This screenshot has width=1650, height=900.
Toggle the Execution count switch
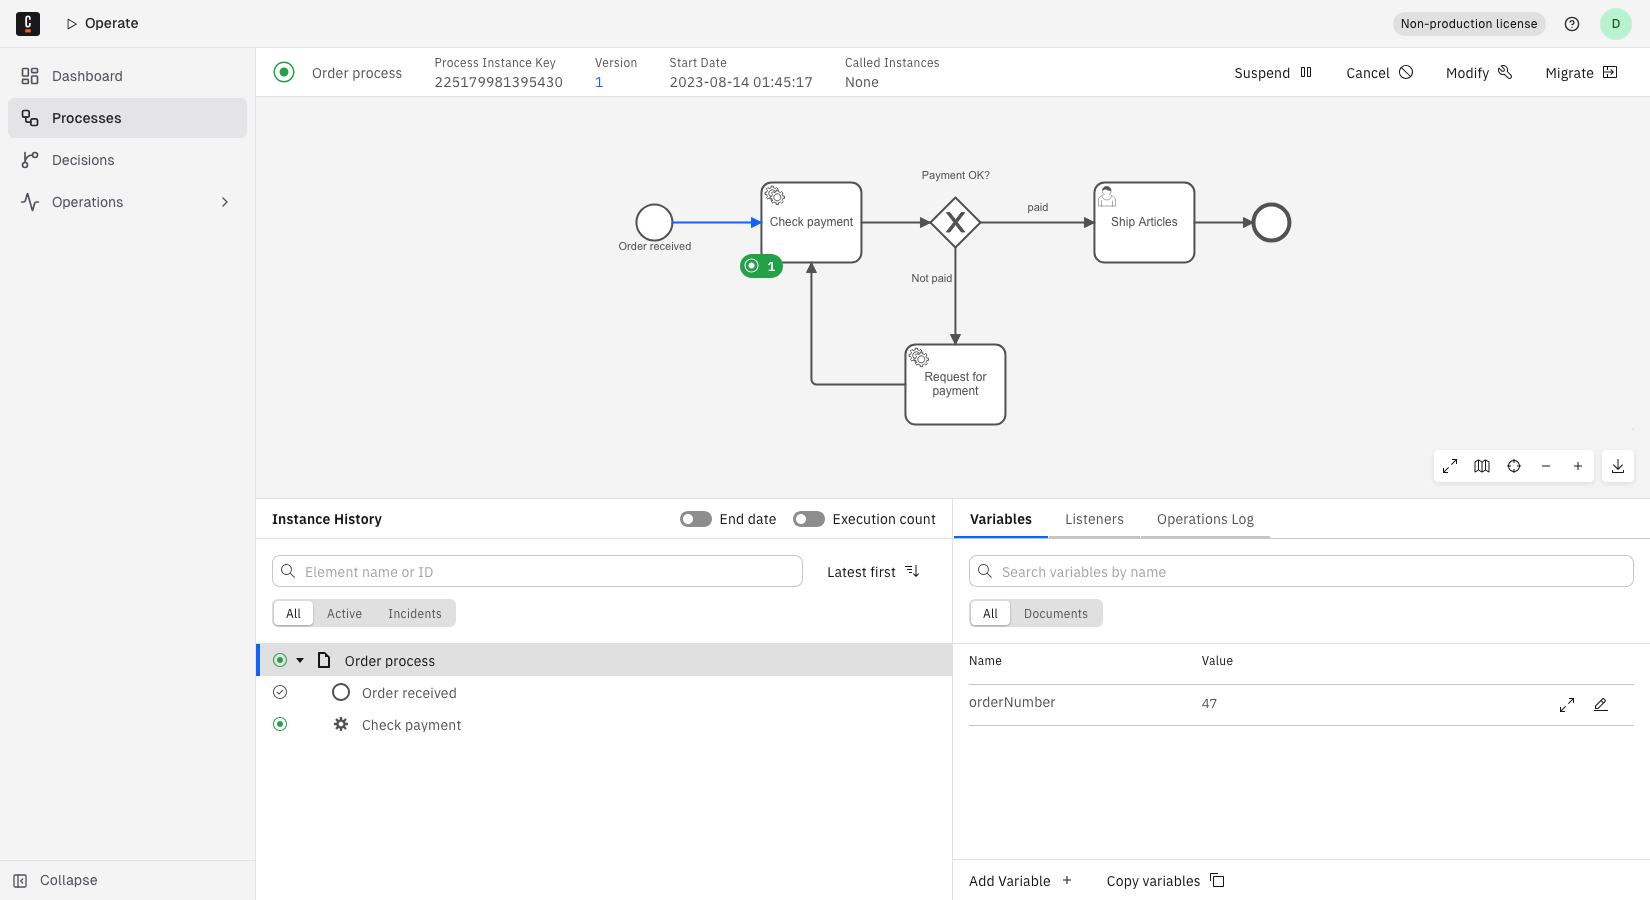pos(809,519)
